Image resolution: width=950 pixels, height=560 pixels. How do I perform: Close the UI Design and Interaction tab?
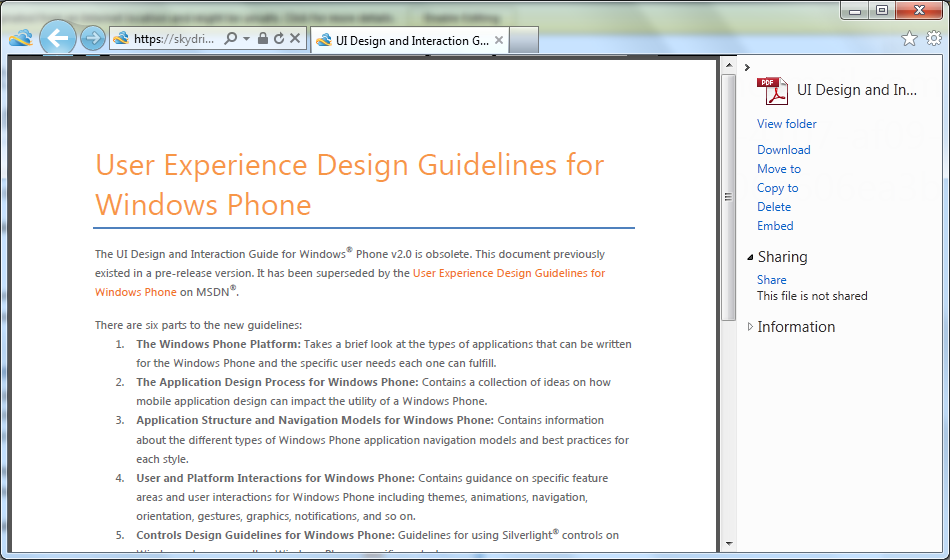coord(499,40)
